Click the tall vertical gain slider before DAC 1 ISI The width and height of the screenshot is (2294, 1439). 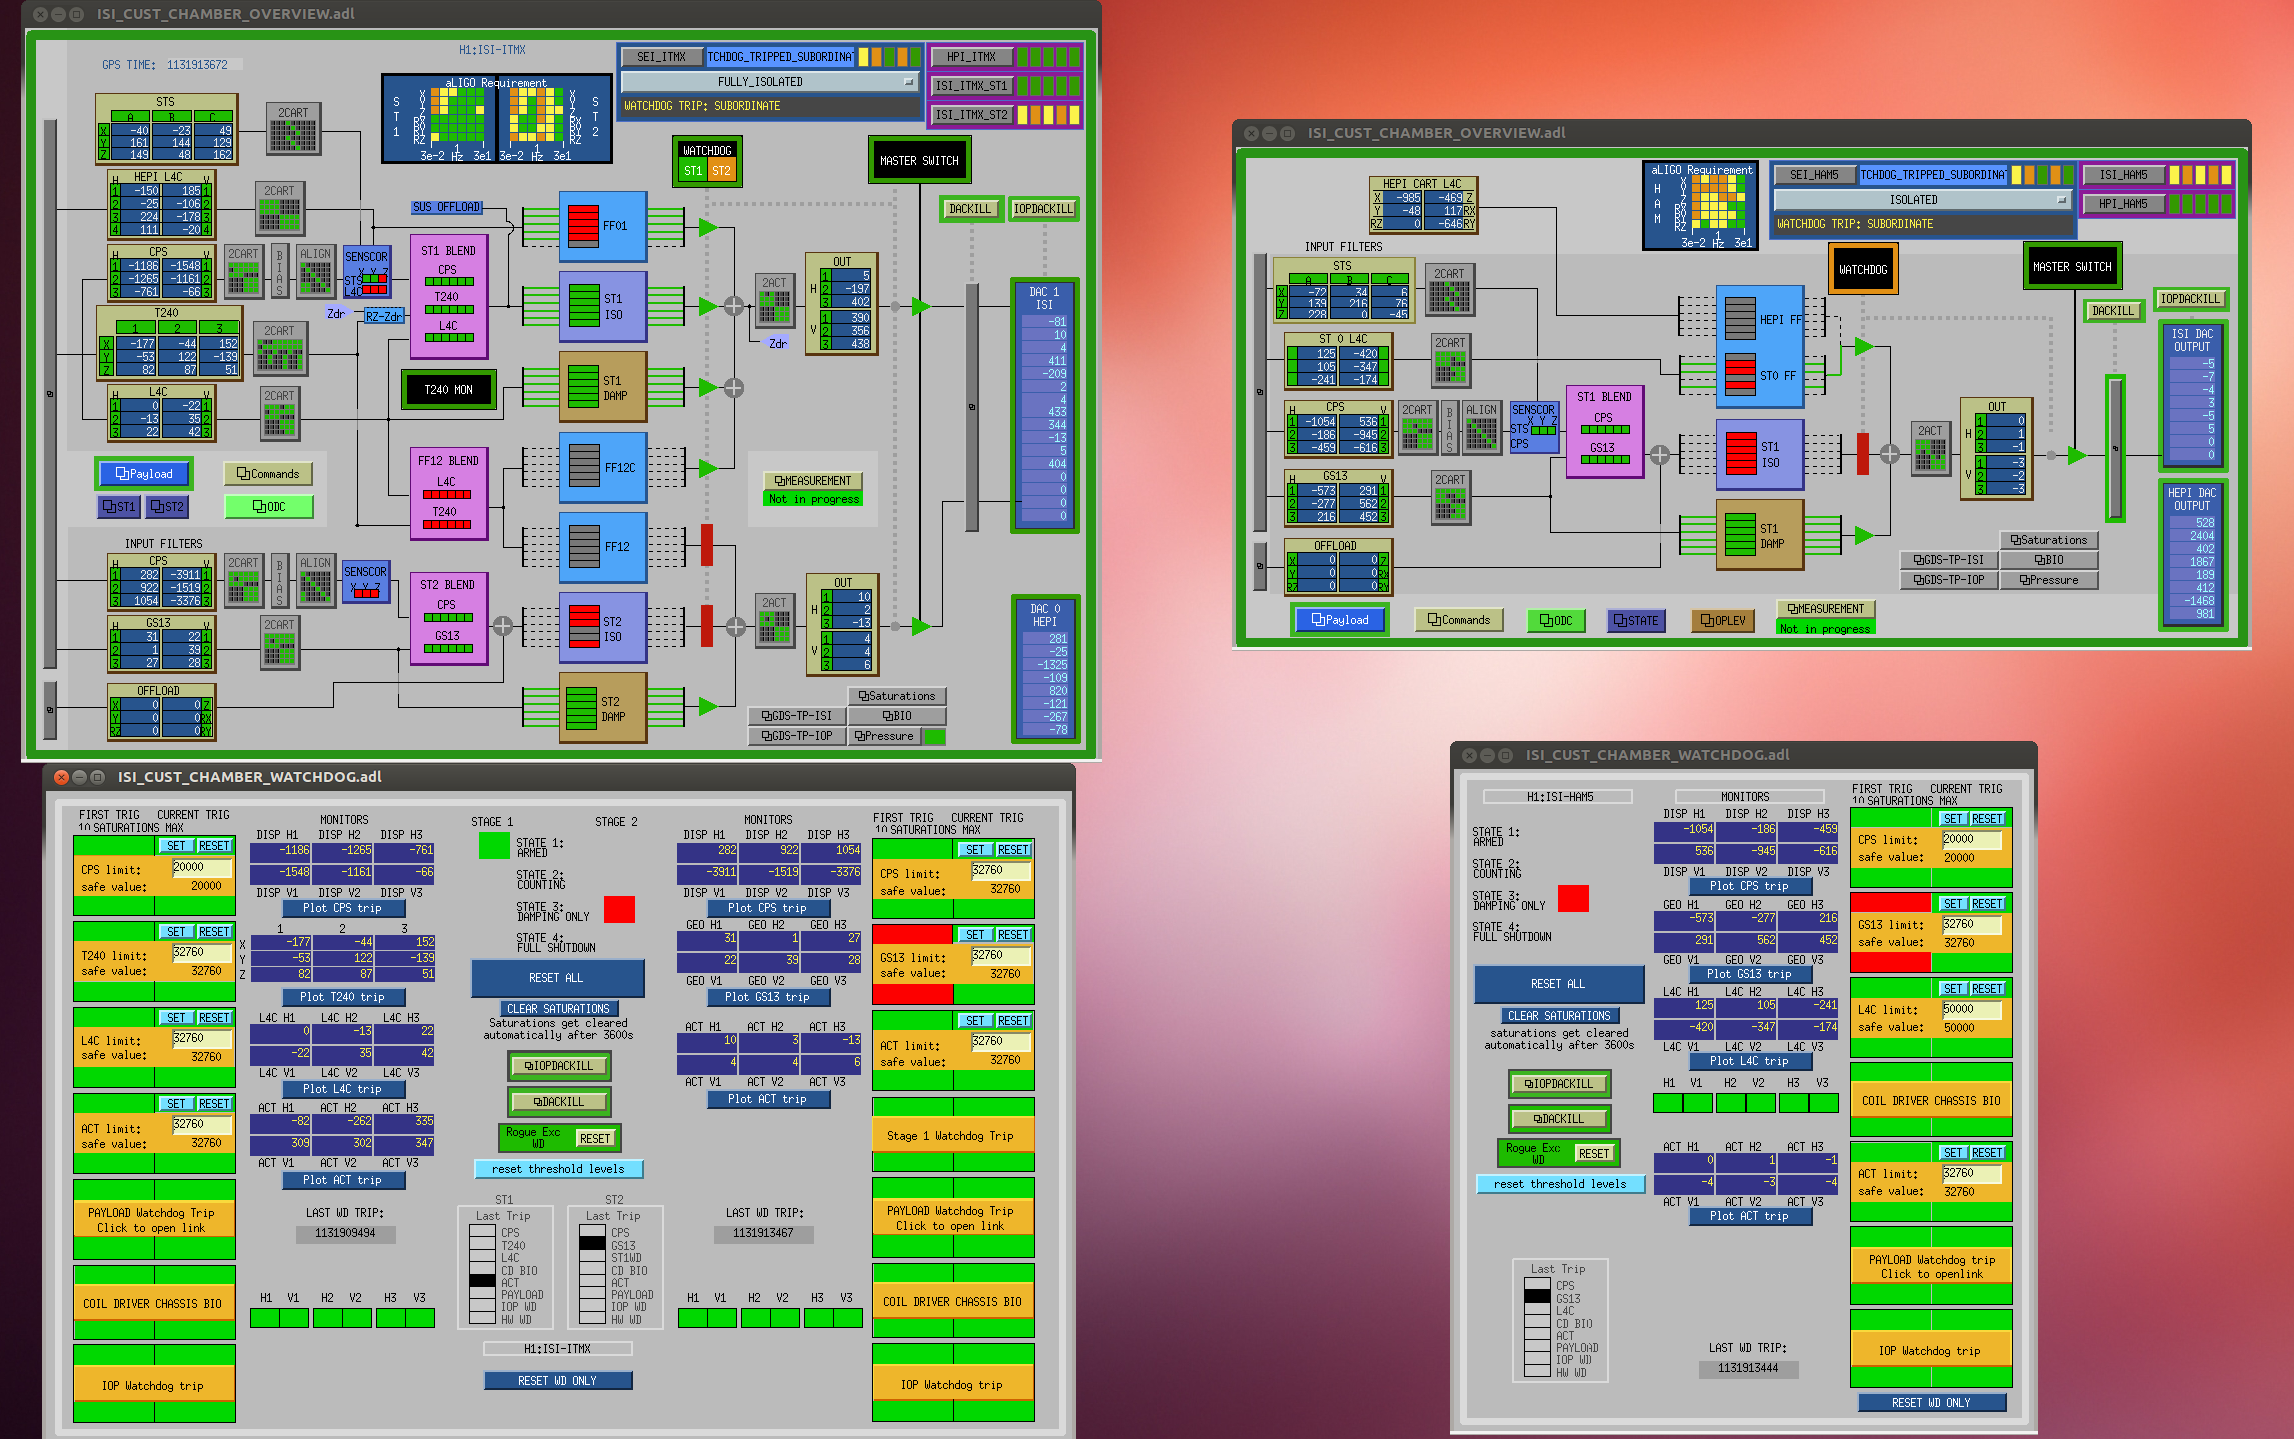[x=971, y=407]
